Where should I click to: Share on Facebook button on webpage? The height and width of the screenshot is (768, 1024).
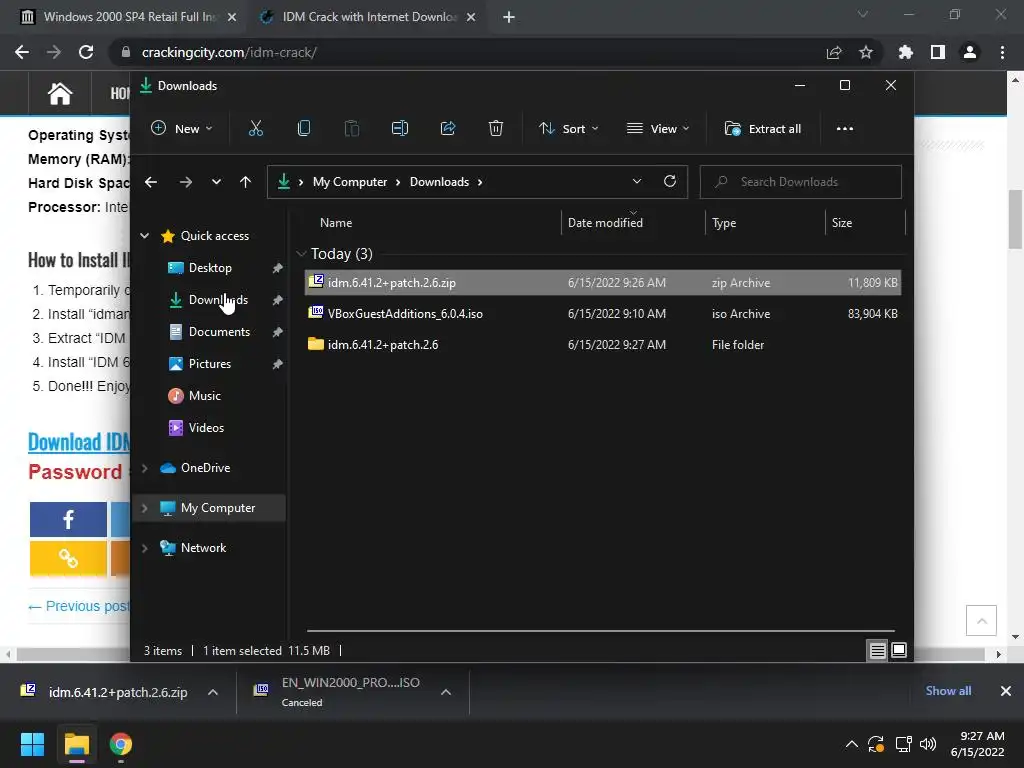tap(68, 519)
